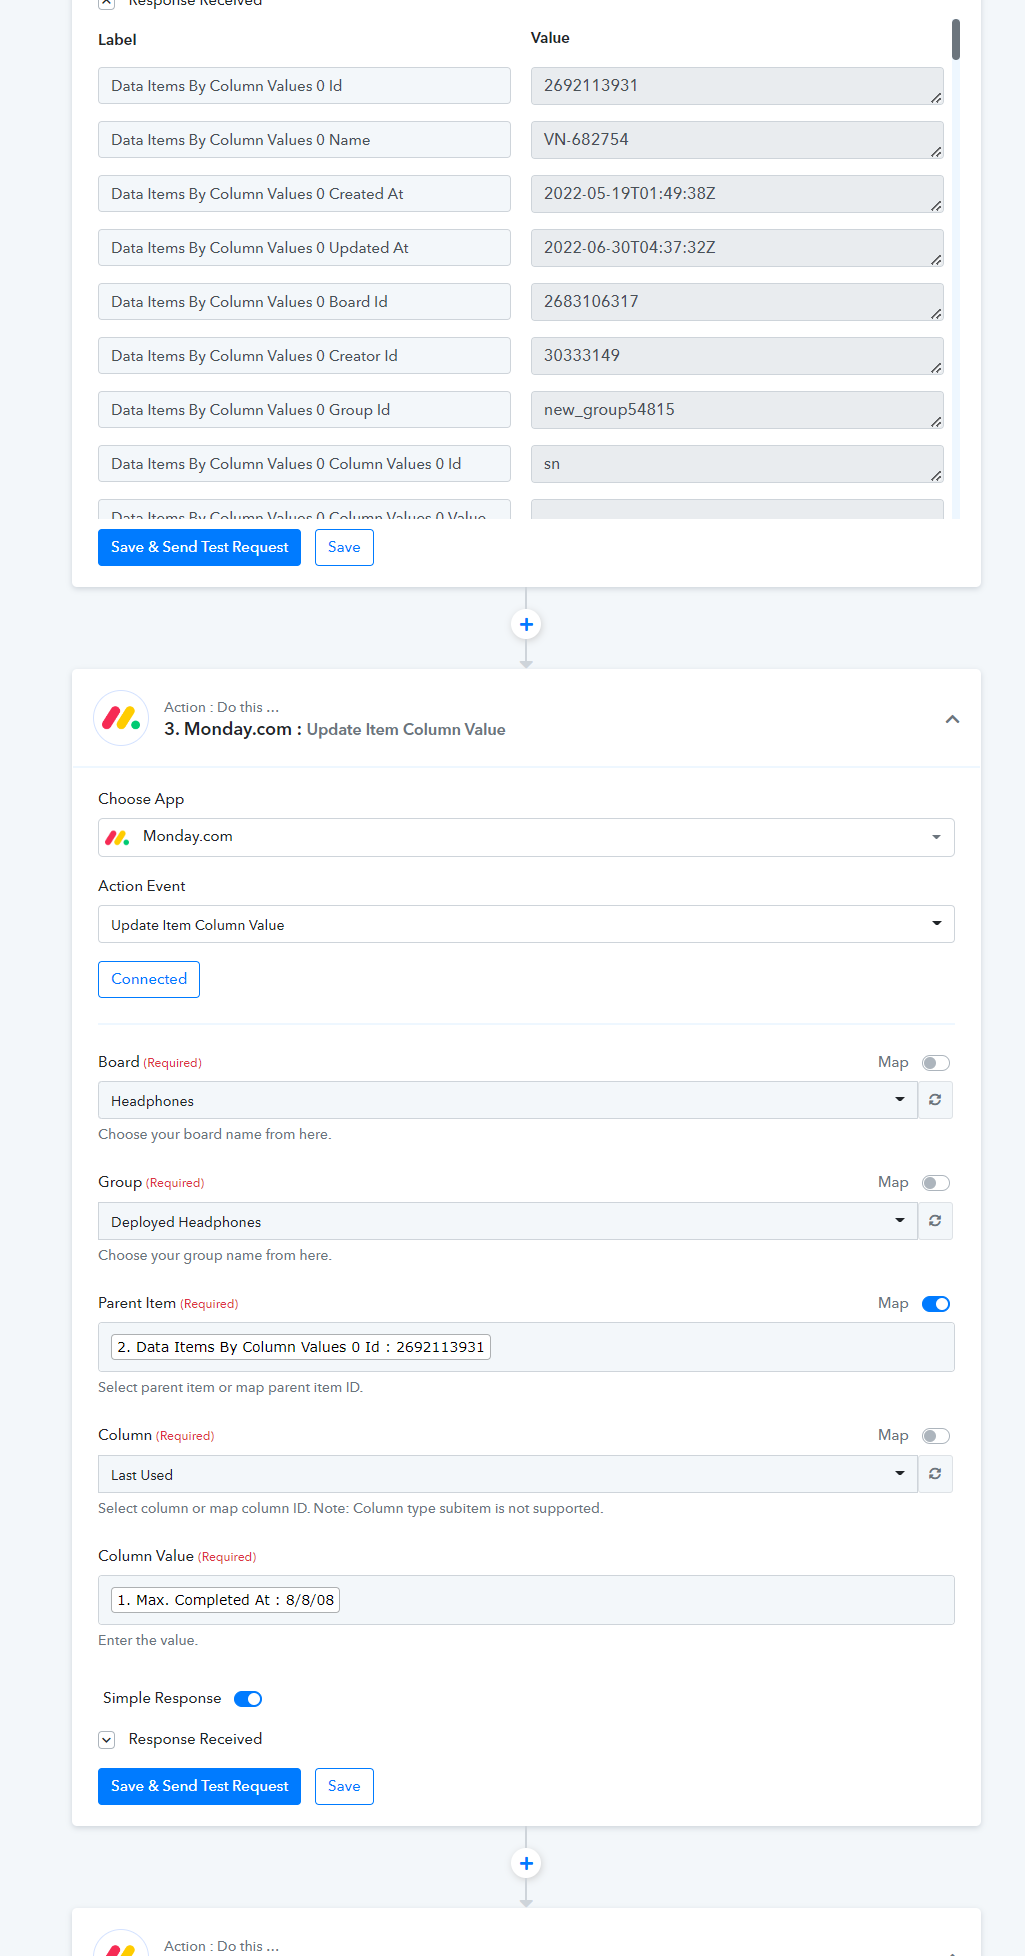Click the step title '3. Monday.com : Update Item Column Value'
Viewport: 1025px width, 1956px height.
(x=335, y=730)
